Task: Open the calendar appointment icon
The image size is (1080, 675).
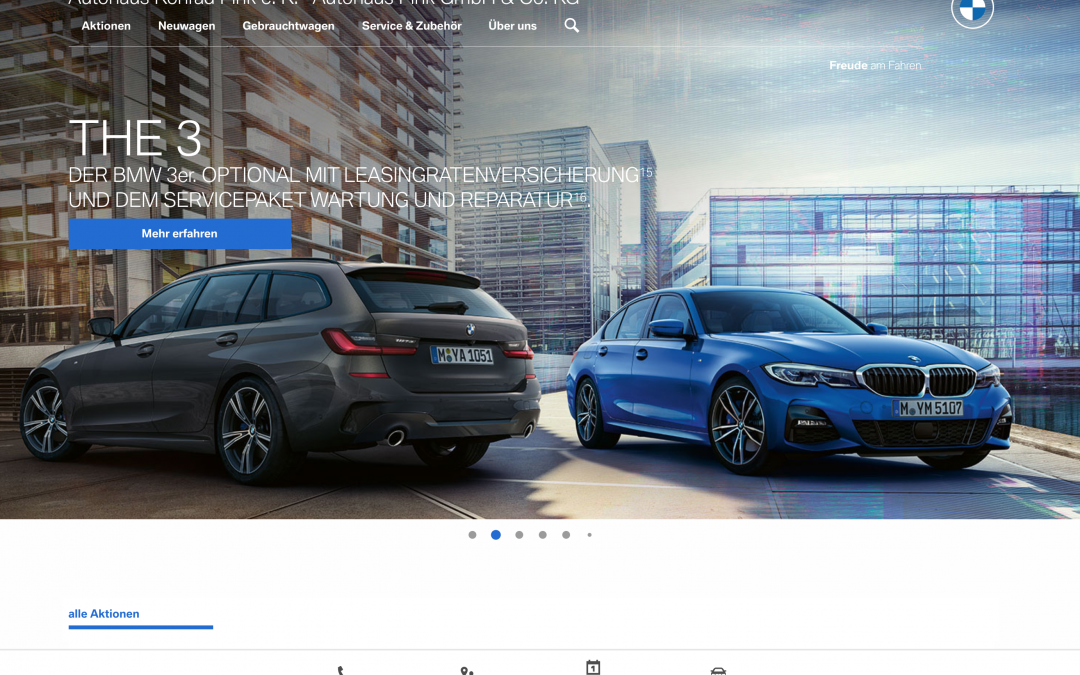Action: [x=593, y=667]
